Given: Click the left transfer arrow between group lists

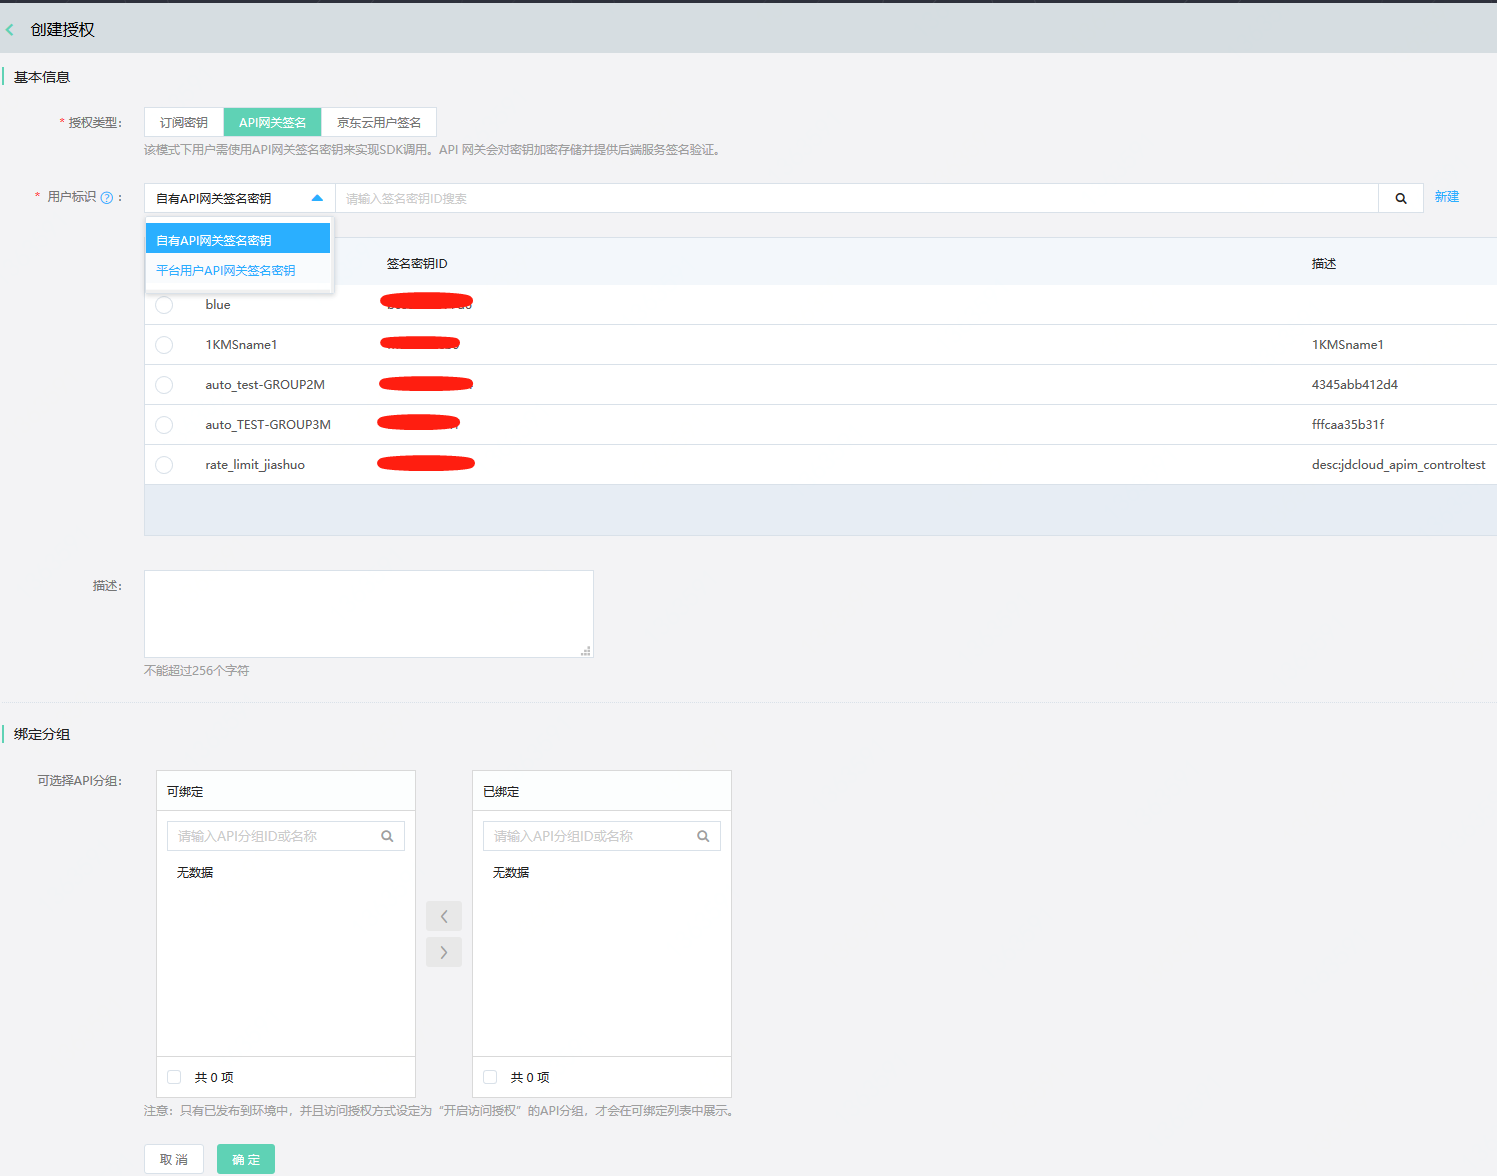Looking at the screenshot, I should (443, 915).
